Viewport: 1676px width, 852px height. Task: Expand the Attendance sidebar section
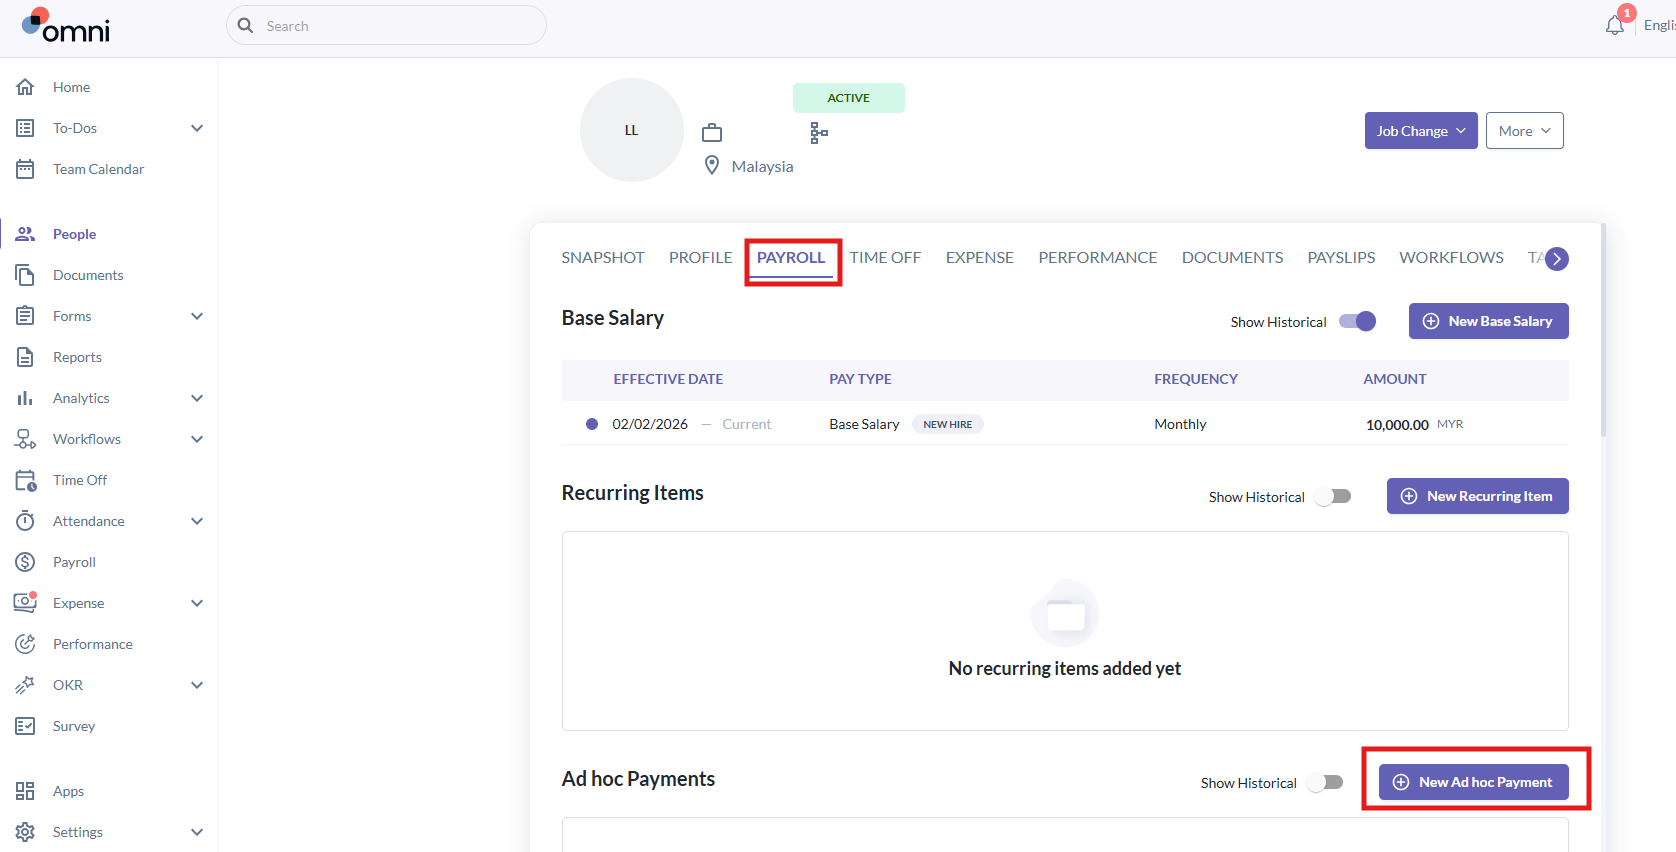197,521
